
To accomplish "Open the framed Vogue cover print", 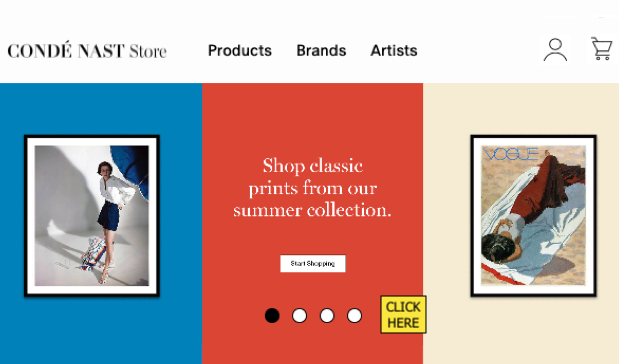I will pyautogui.click(x=533, y=216).
